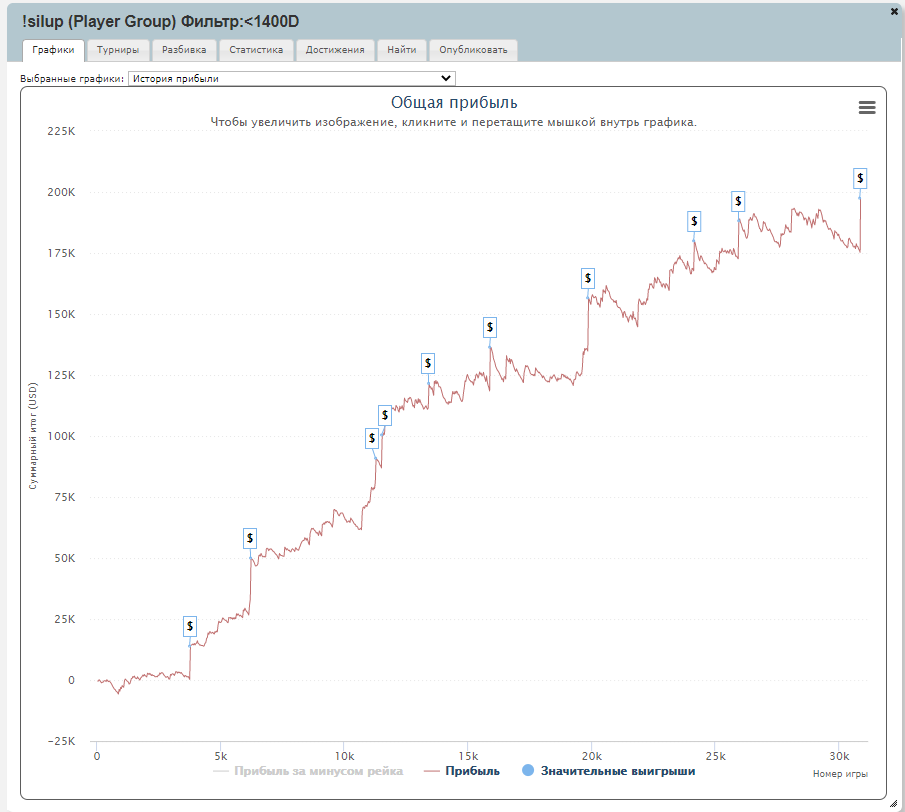The height and width of the screenshot is (812, 905).
Task: Click the 'Найти' tab button
Action: tap(402, 50)
